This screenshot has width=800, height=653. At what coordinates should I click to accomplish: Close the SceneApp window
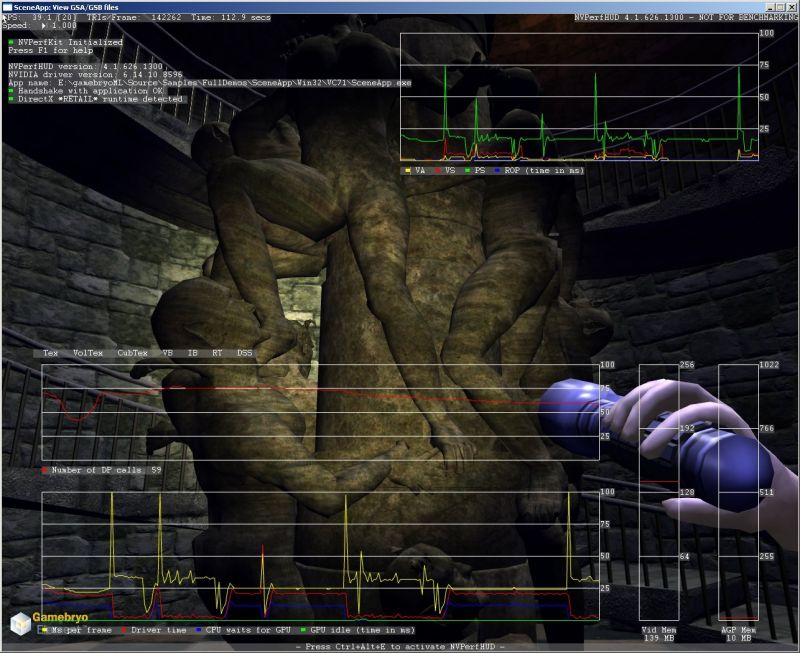(790, 7)
